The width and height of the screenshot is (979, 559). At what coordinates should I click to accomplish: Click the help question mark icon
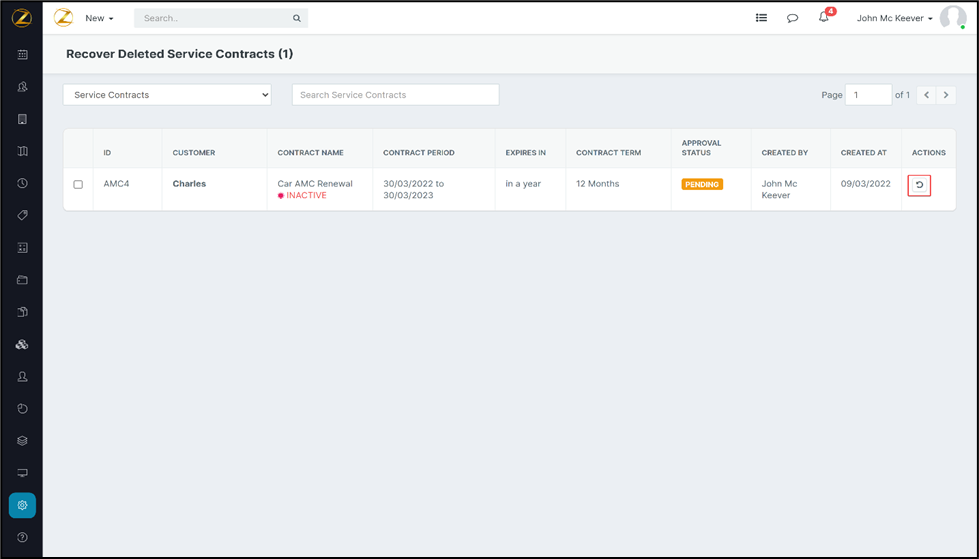[x=22, y=537]
